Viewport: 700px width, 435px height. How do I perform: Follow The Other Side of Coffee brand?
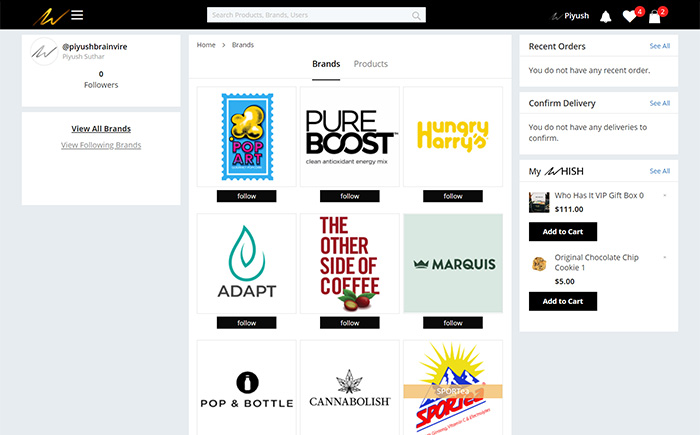(x=350, y=323)
